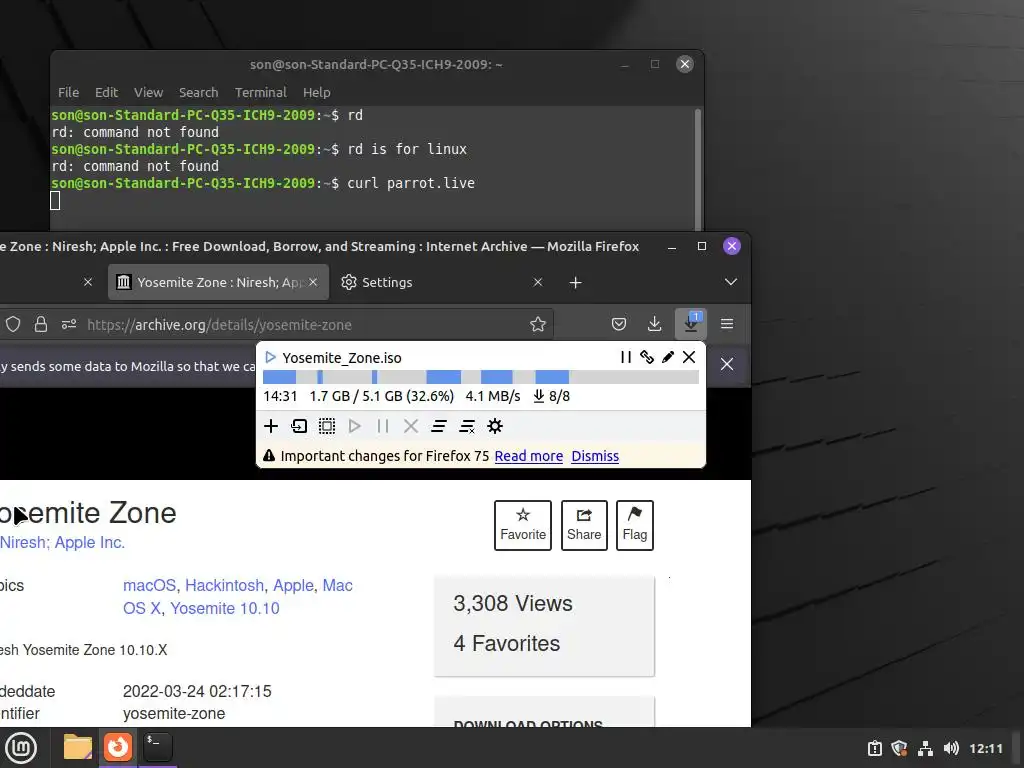
Task: Click the 12:11 clock in the taskbar
Action: tap(985, 748)
